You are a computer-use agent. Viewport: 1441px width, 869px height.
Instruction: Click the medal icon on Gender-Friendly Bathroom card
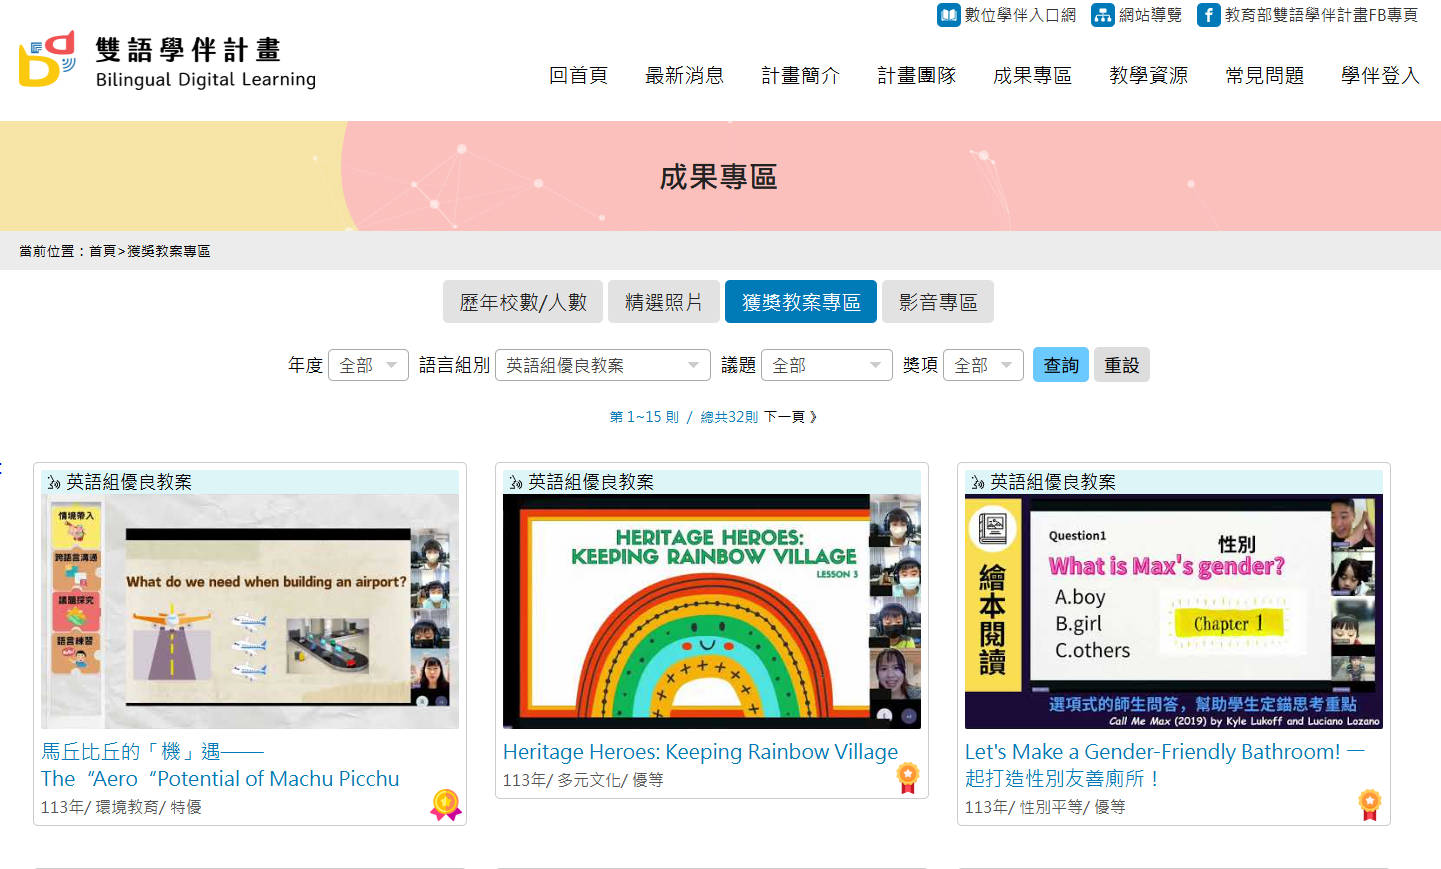pos(1369,805)
